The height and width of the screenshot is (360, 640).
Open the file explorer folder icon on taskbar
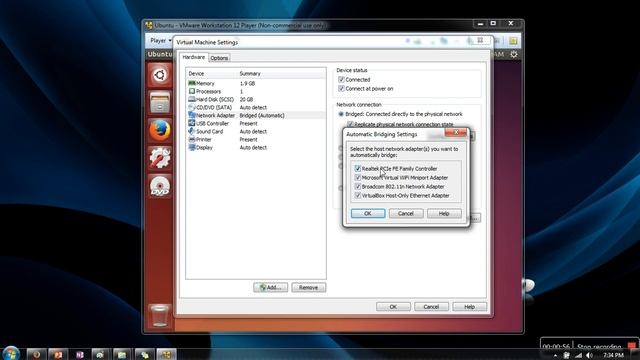pos(122,355)
